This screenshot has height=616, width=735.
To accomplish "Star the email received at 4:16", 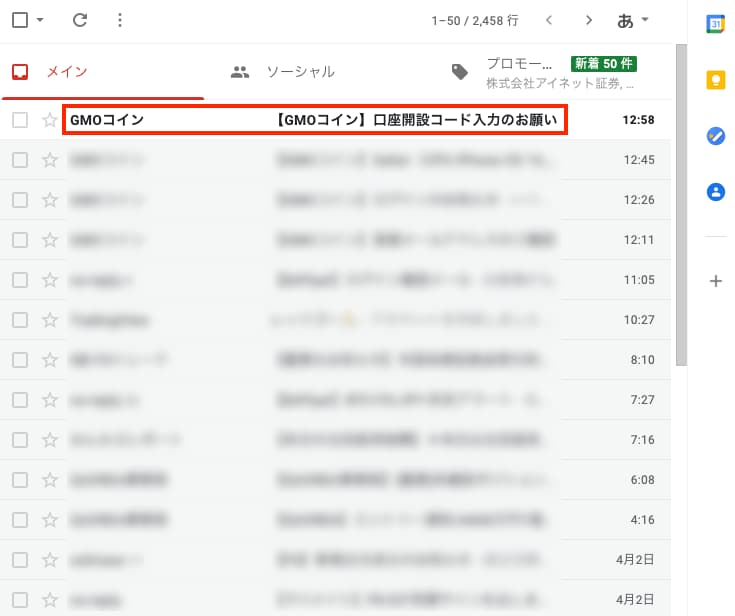I will pos(50,520).
